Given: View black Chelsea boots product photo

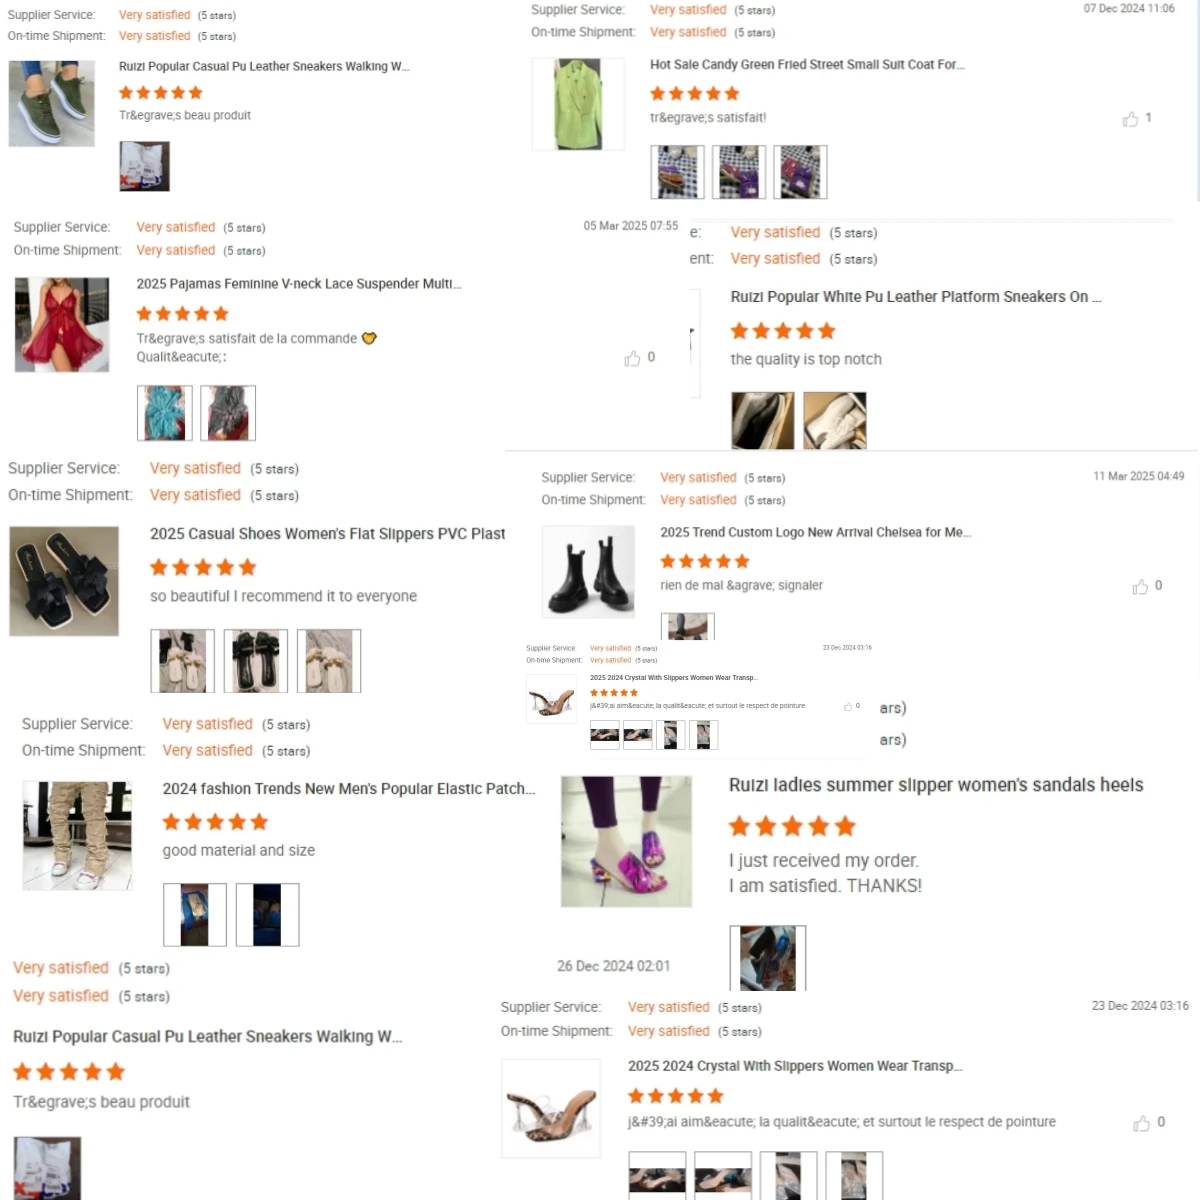Looking at the screenshot, I should click(x=588, y=571).
